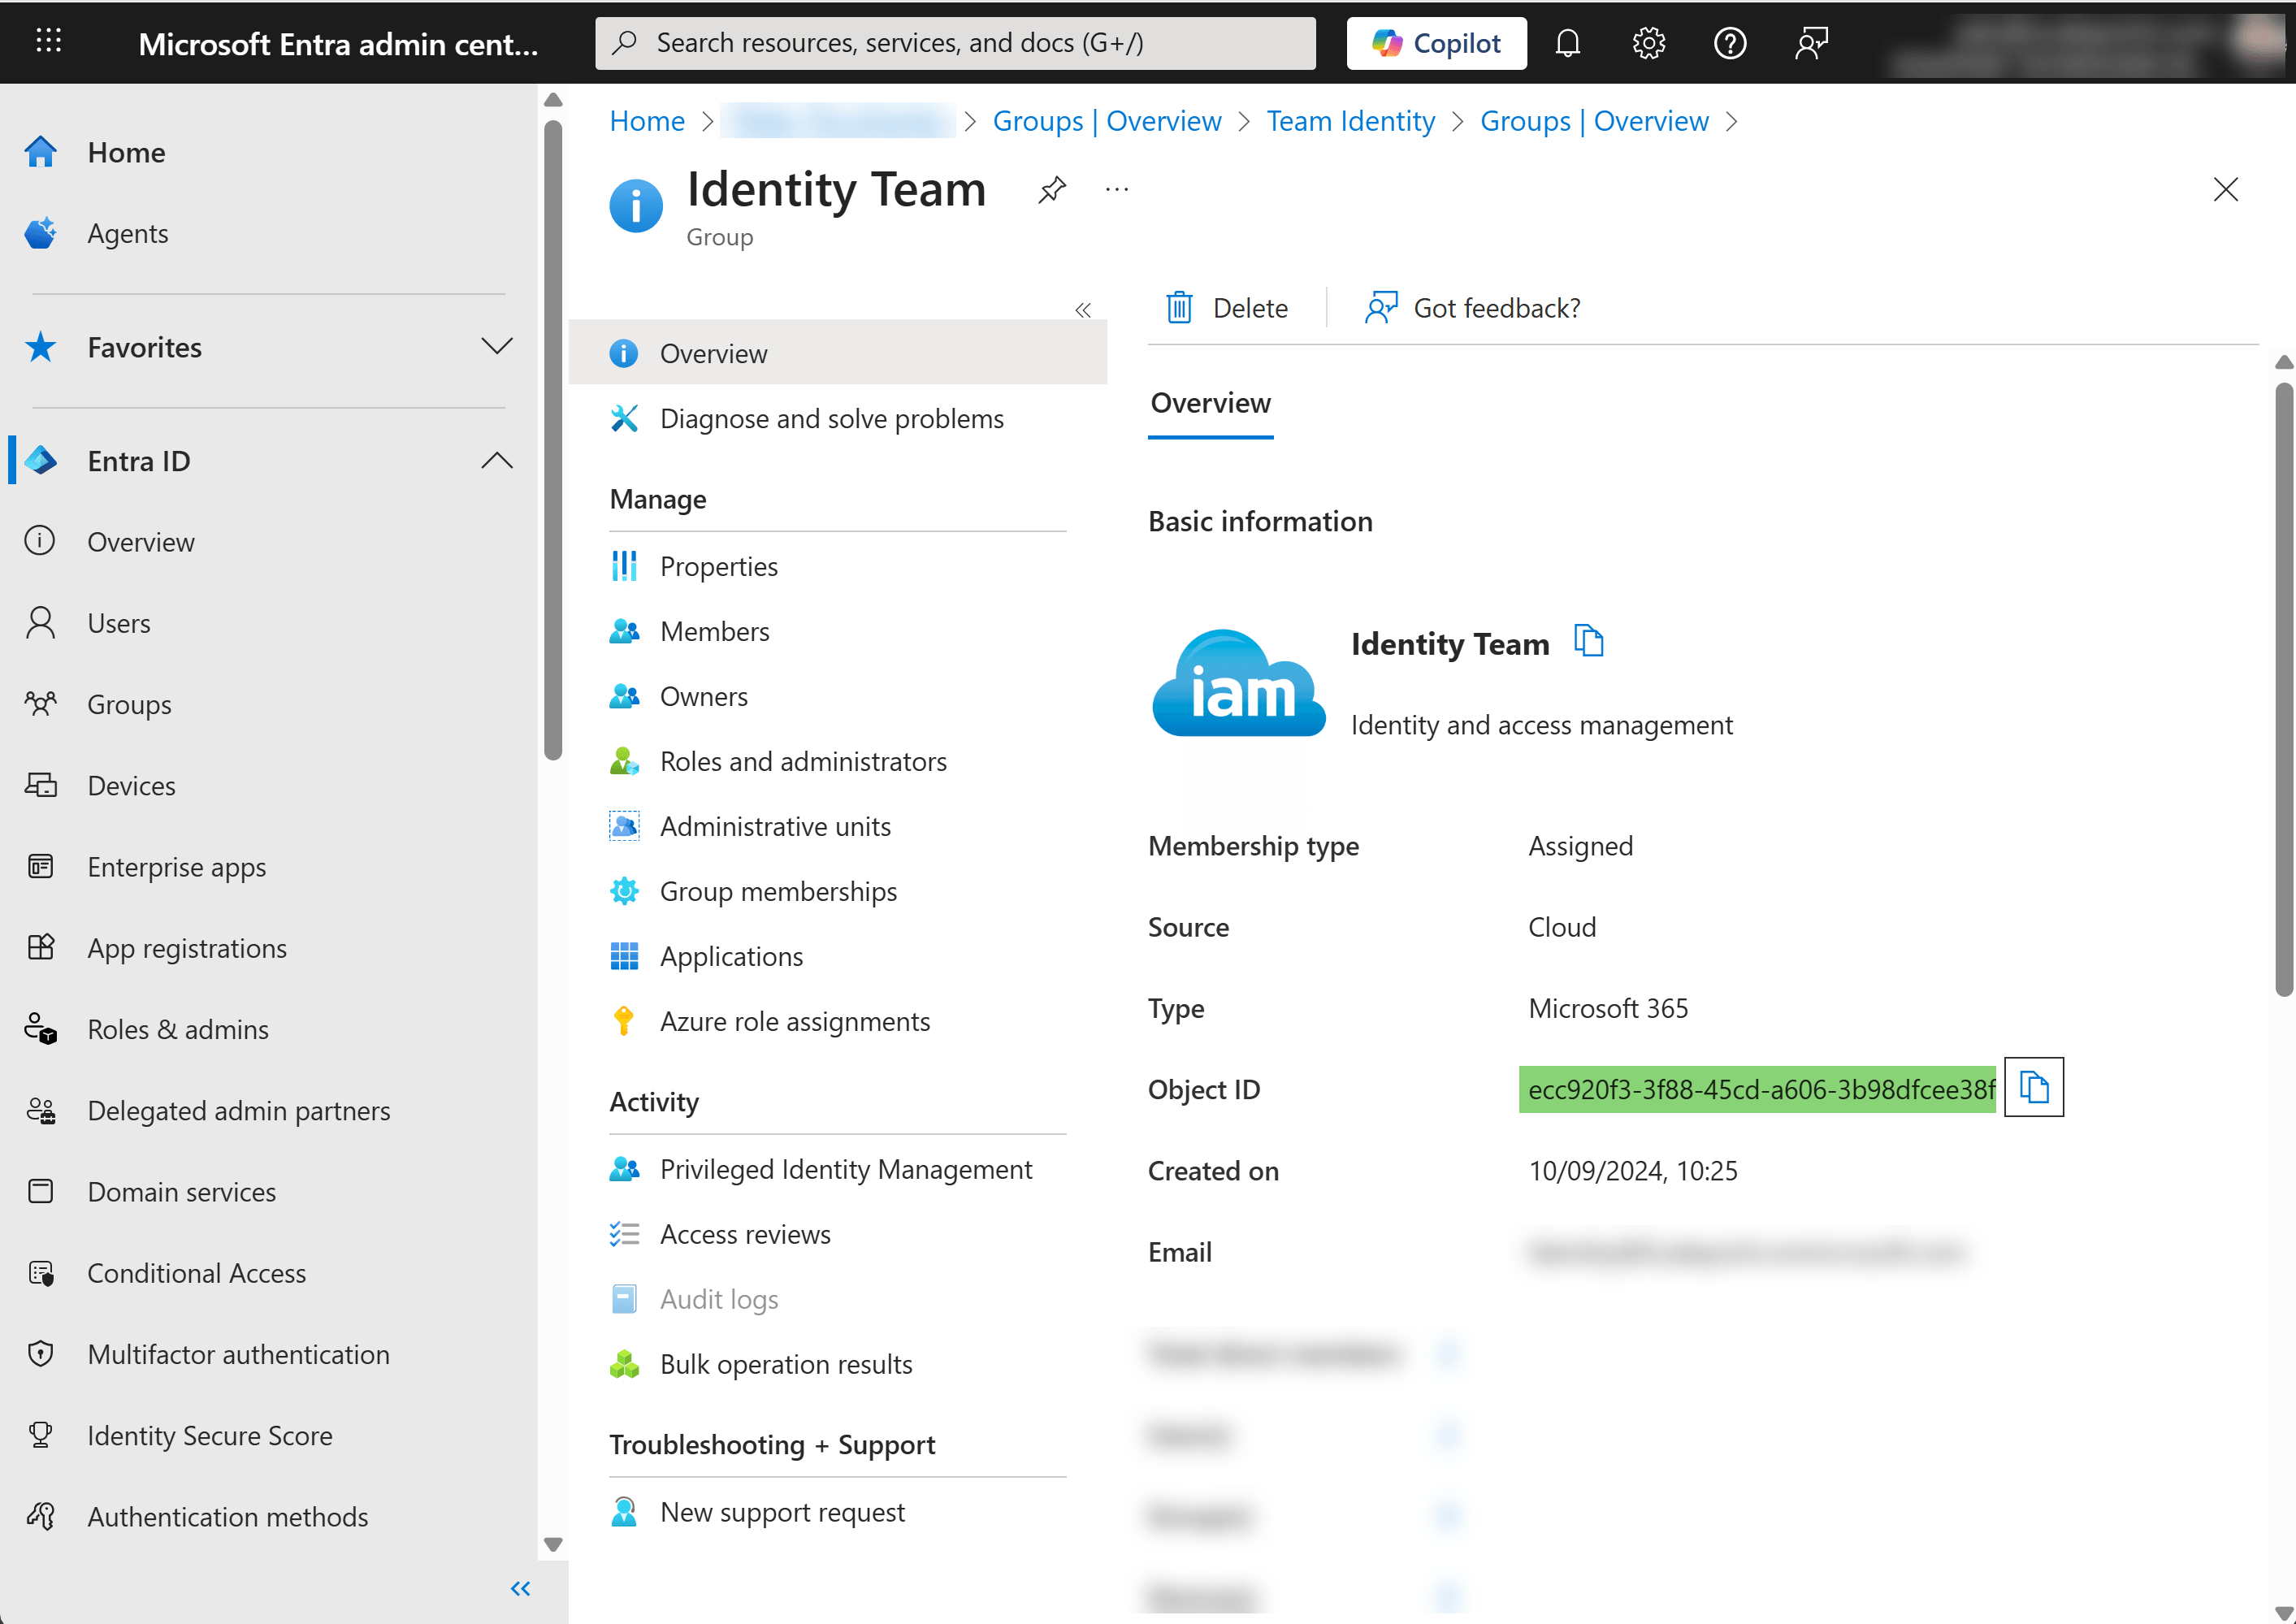Select Privileged Identity Management menu item
This screenshot has width=2296, height=1624.
coord(845,1169)
